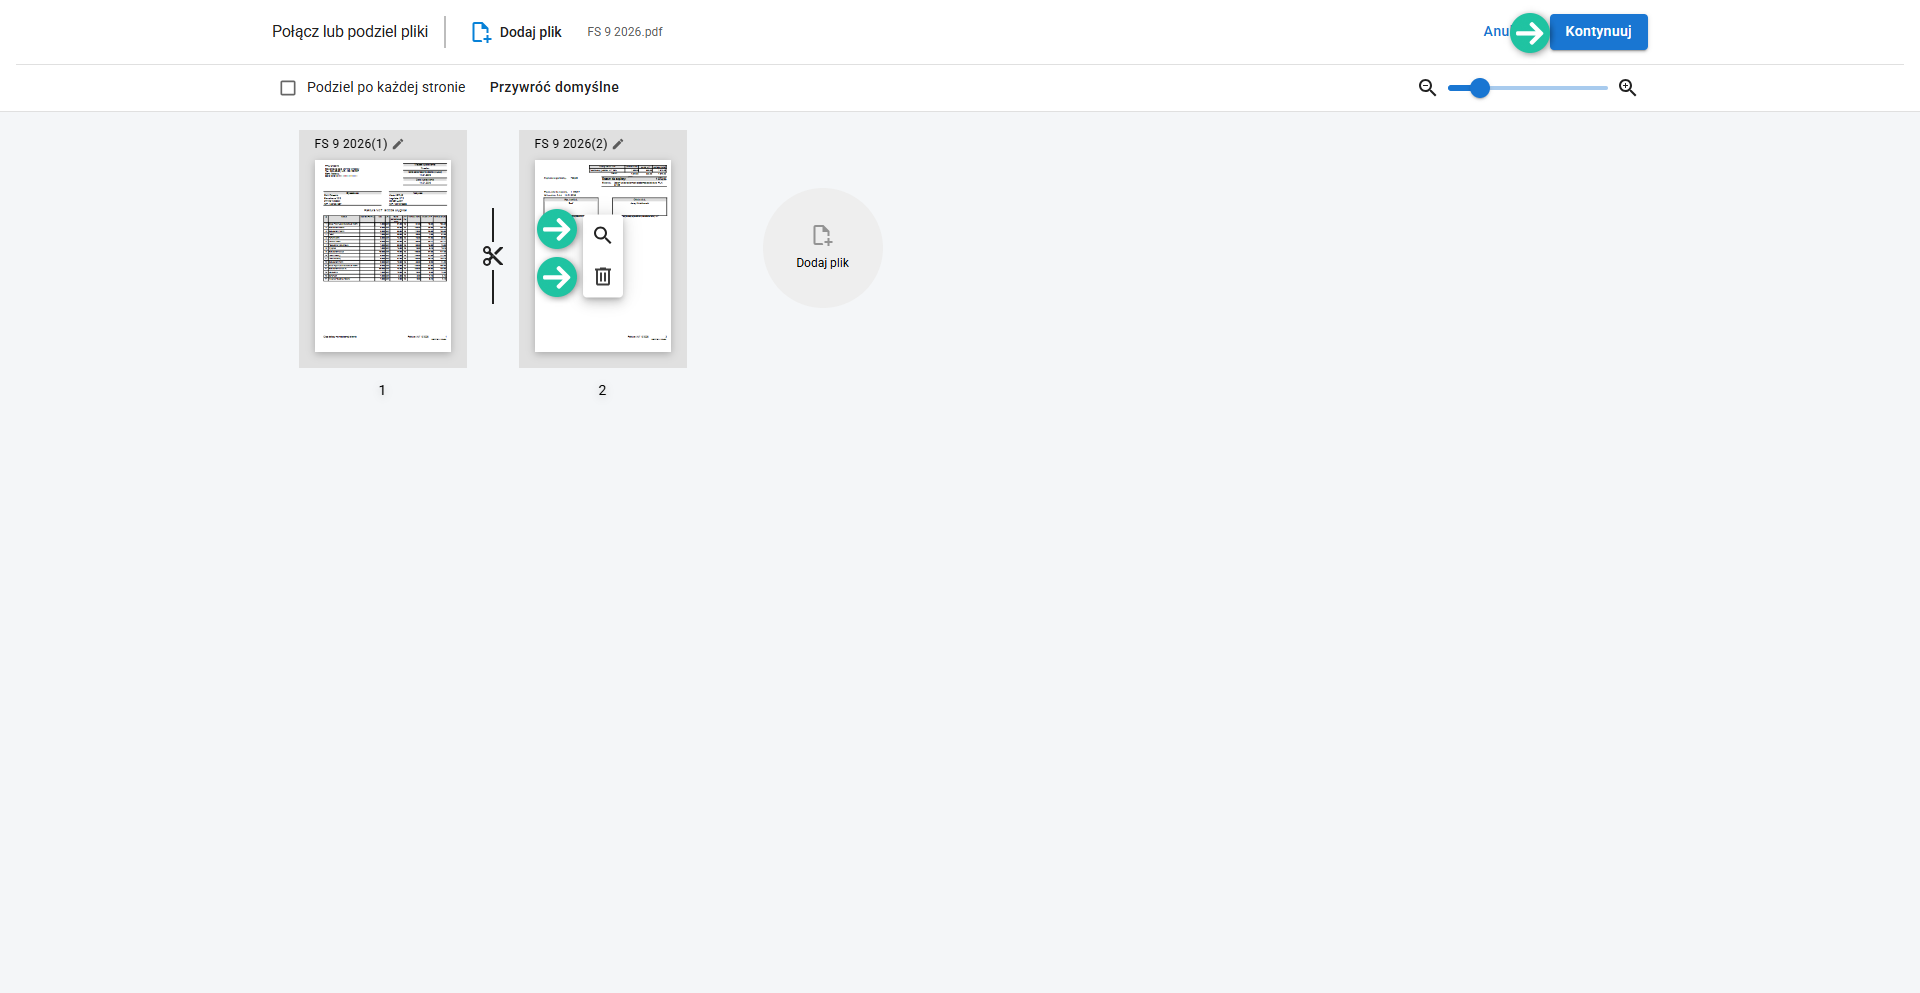Click the zoom in magnifier icon
Viewport: 1920px width, 993px height.
[1627, 88]
